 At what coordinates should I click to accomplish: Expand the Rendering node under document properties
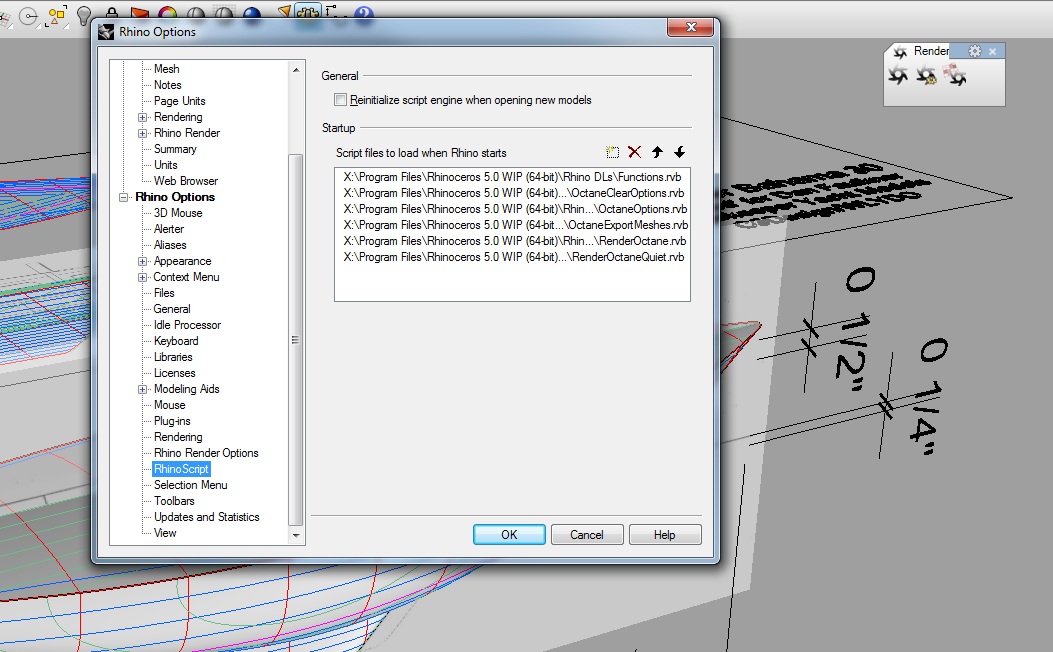[142, 118]
